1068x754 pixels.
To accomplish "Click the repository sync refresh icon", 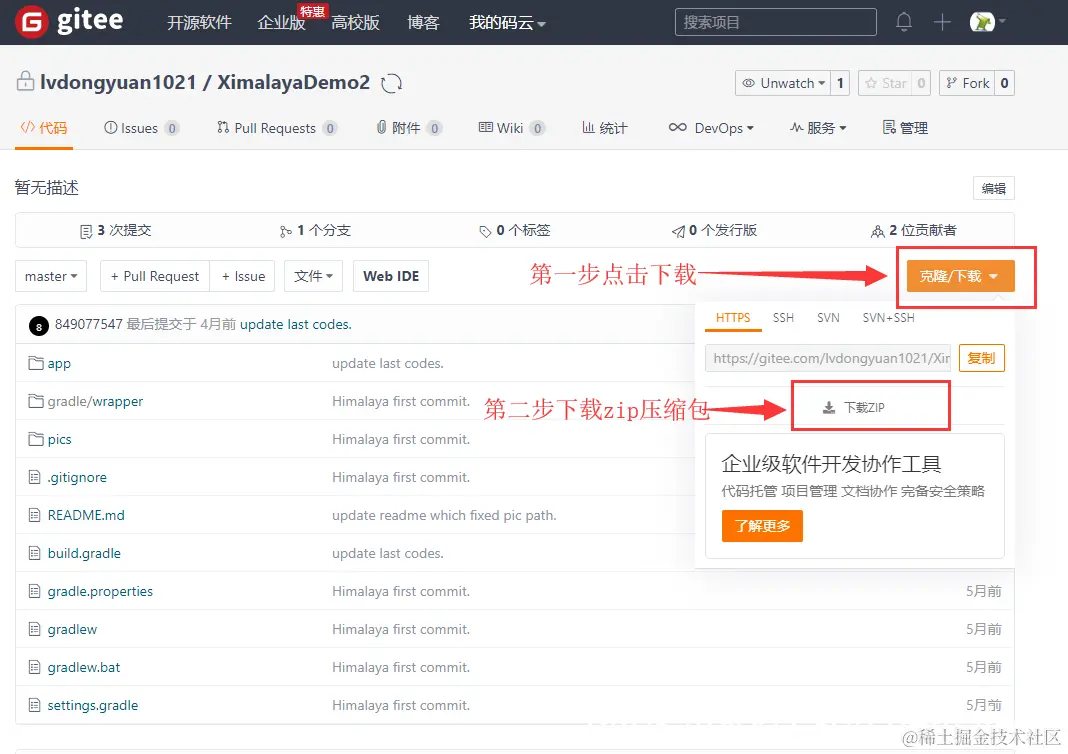I will (x=391, y=83).
